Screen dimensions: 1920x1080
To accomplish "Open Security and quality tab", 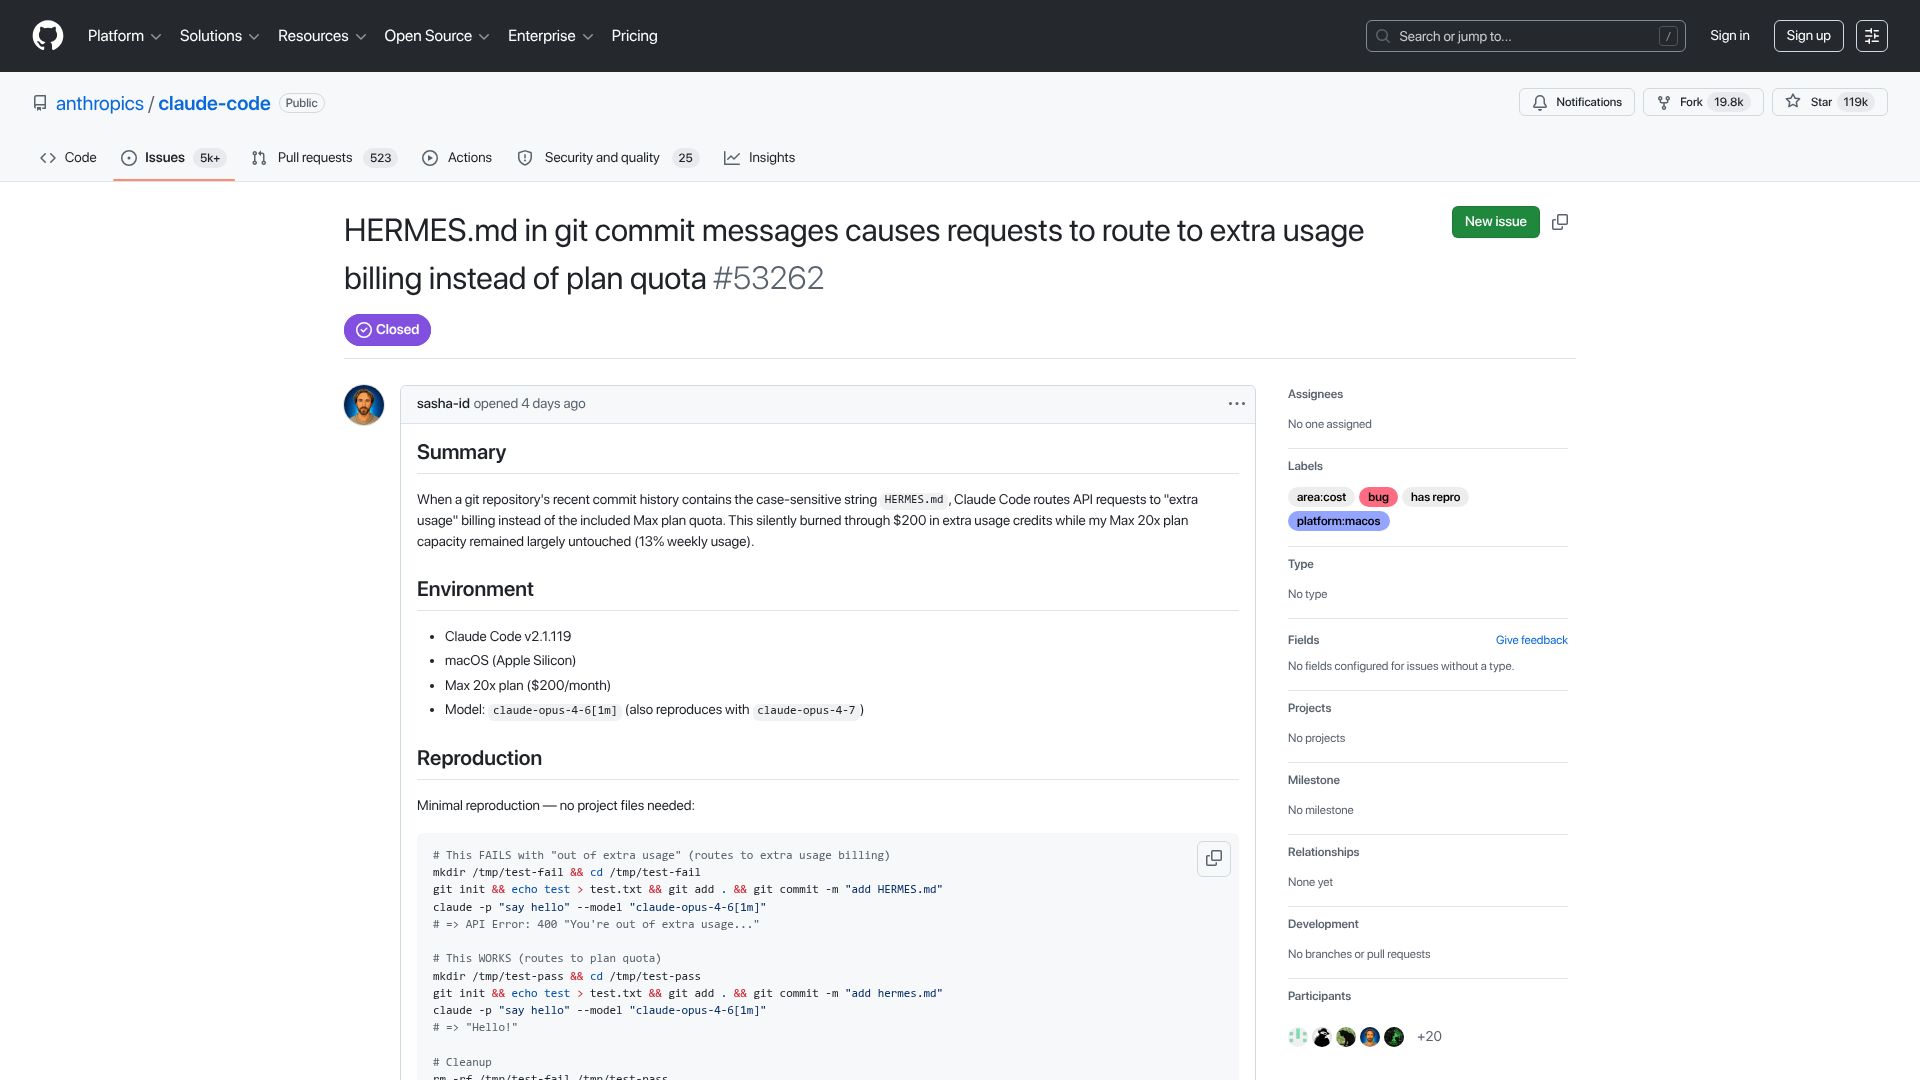I will (607, 158).
